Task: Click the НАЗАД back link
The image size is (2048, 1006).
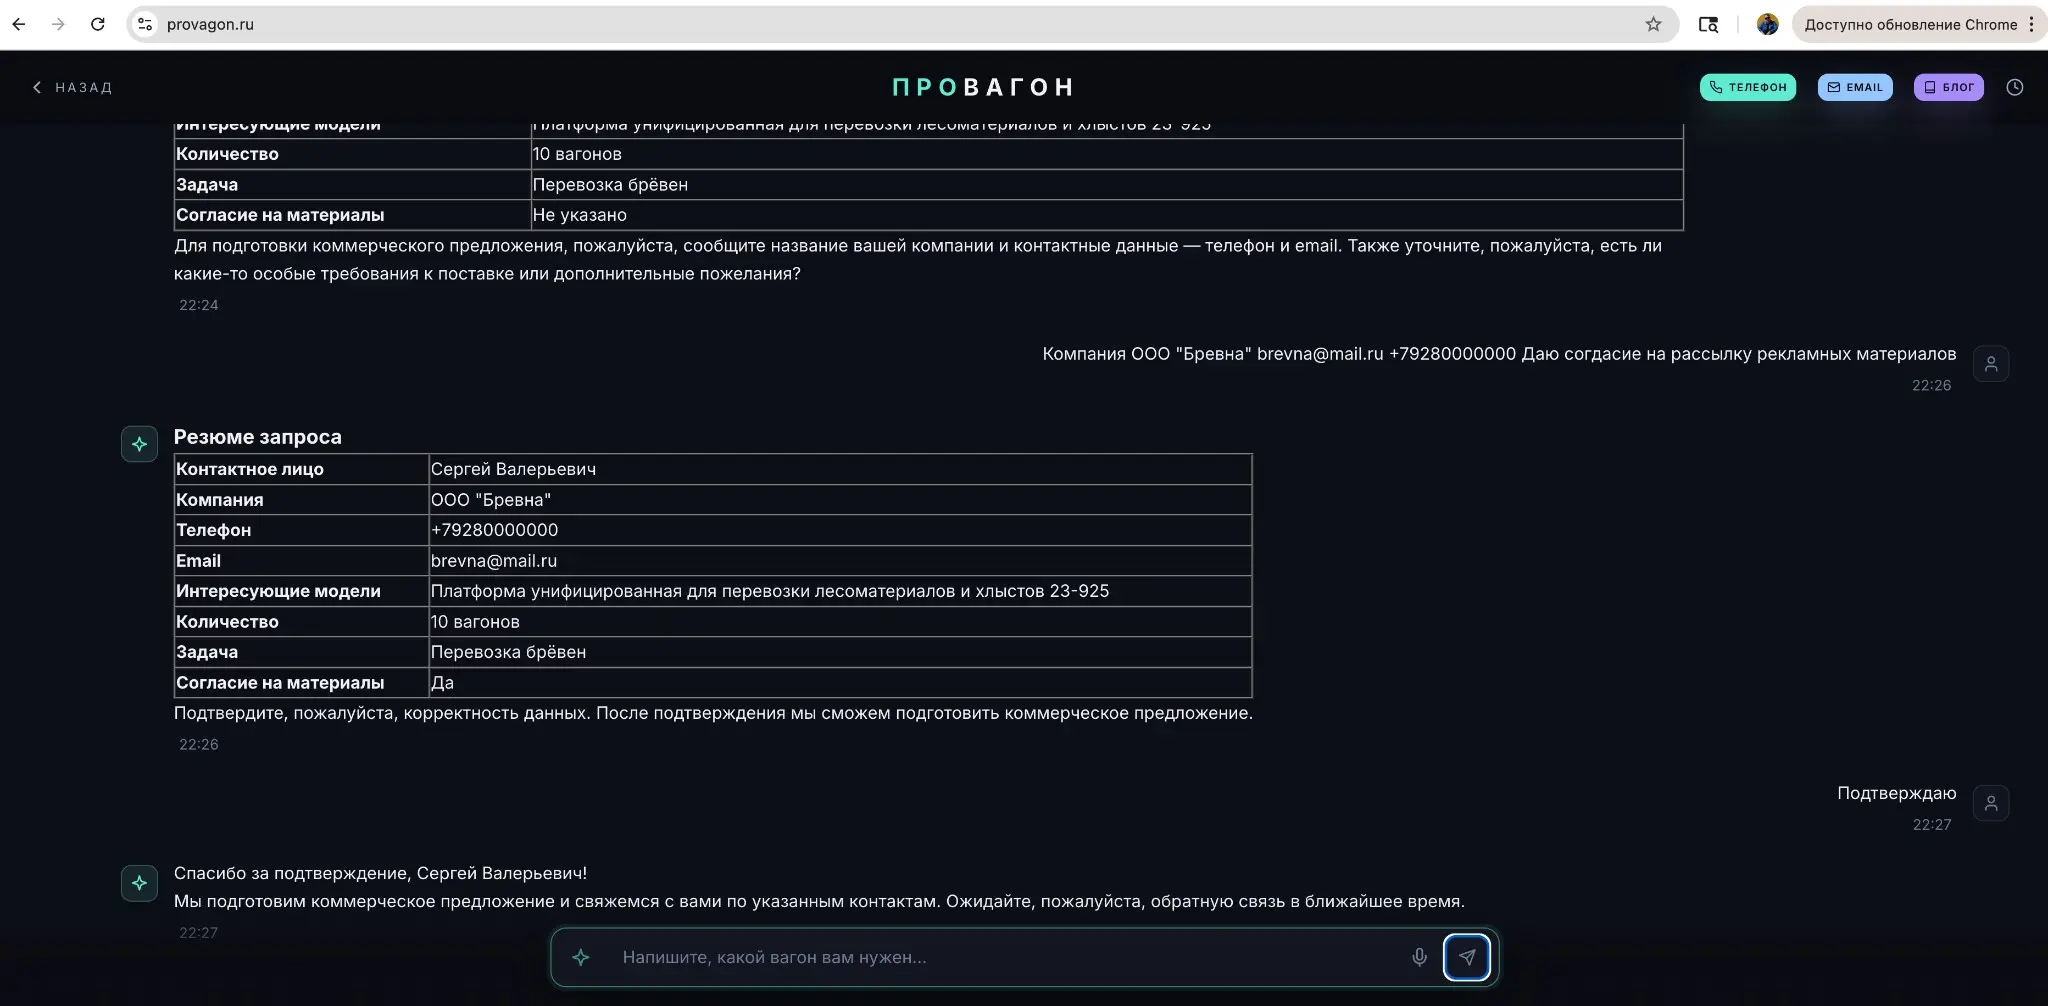Action: pyautogui.click(x=72, y=87)
